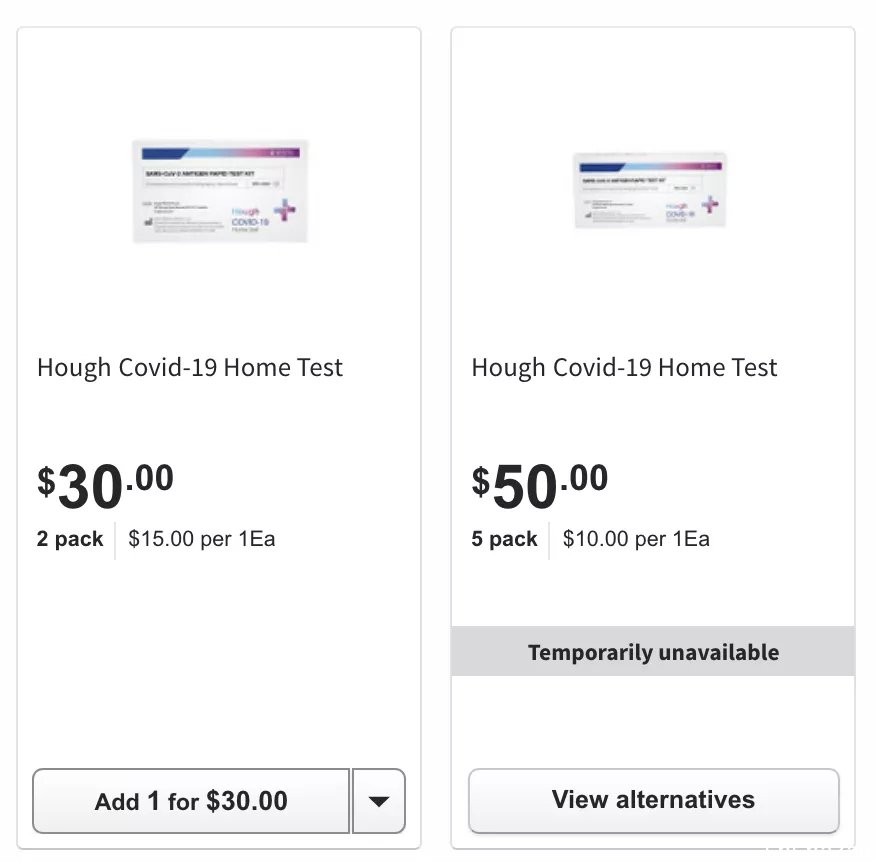Click the $10.00 per 1Ea unit price
The height and width of the screenshot is (862, 876).
click(636, 539)
